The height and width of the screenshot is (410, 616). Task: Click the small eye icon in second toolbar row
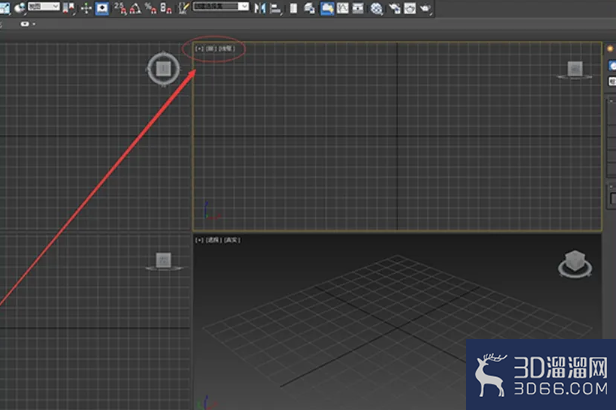[25, 24]
